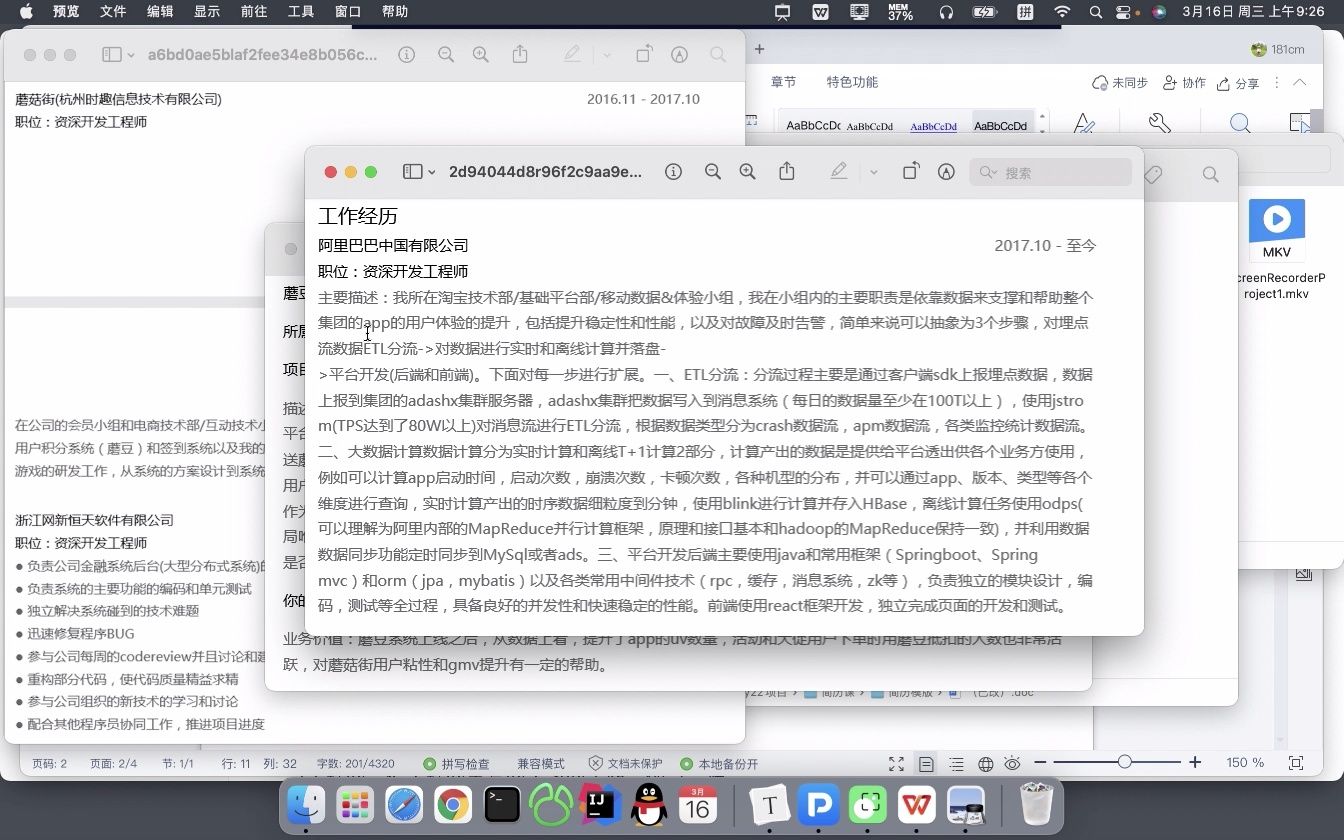Viewport: 1344px width, 840px height.
Task: Click 协作 collaborate button in WPS
Action: coord(1185,83)
